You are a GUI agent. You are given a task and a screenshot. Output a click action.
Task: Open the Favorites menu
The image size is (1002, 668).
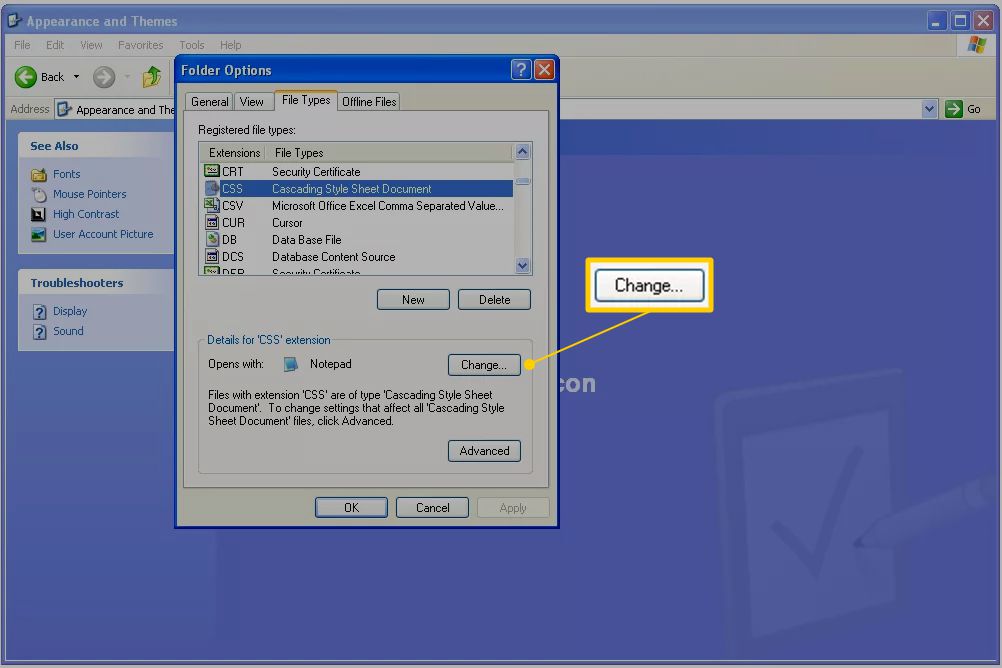coord(141,45)
